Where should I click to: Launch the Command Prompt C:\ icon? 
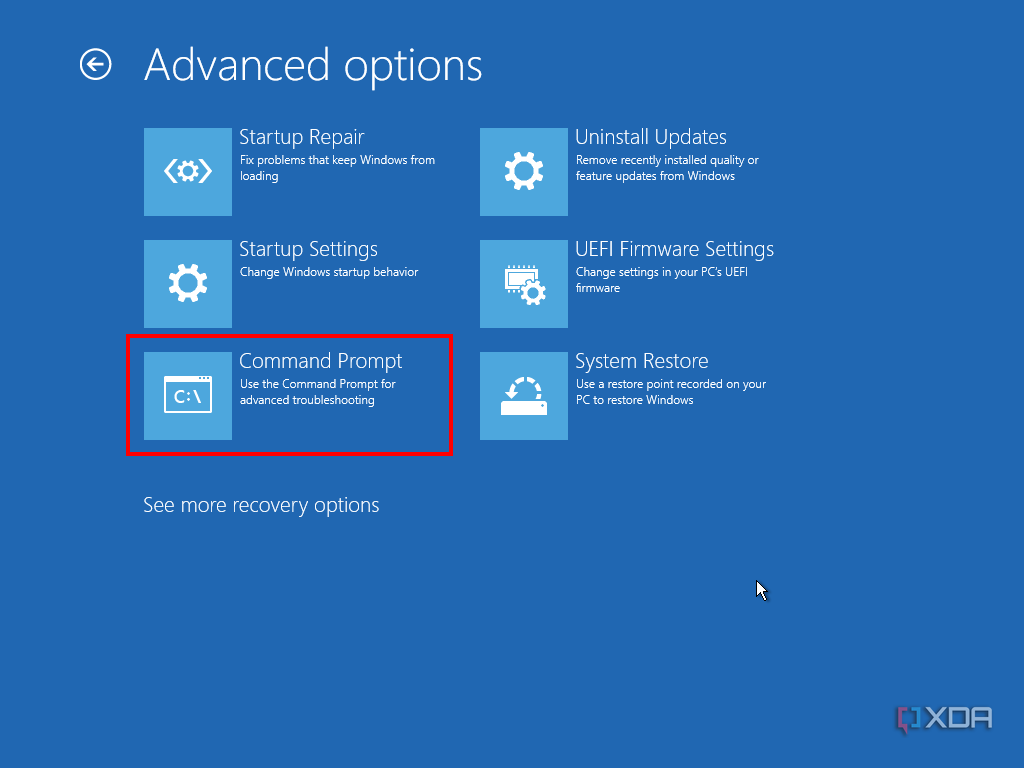pos(187,396)
